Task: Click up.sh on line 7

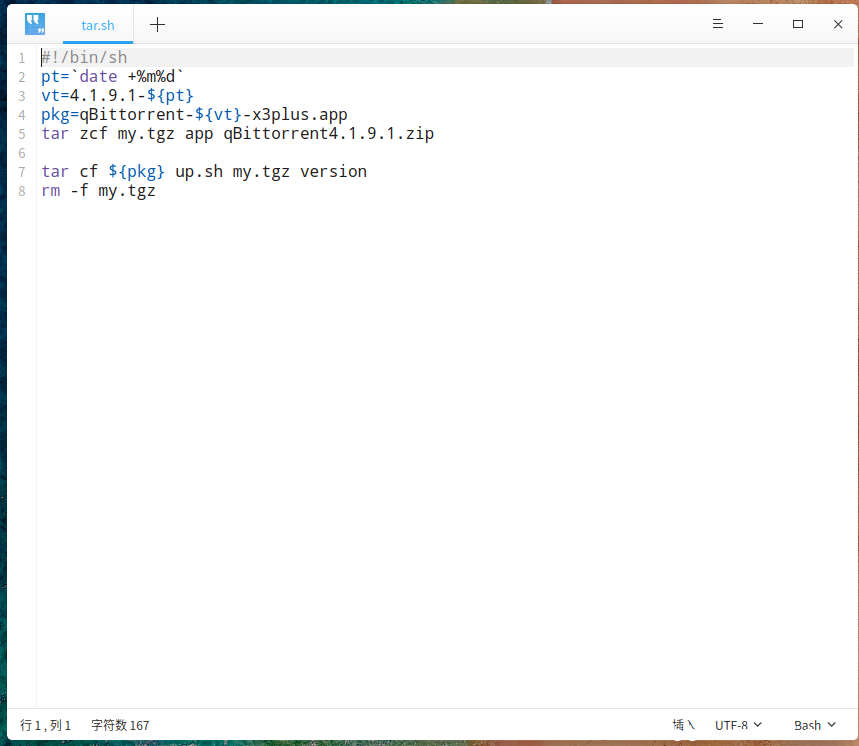Action: tap(199, 172)
